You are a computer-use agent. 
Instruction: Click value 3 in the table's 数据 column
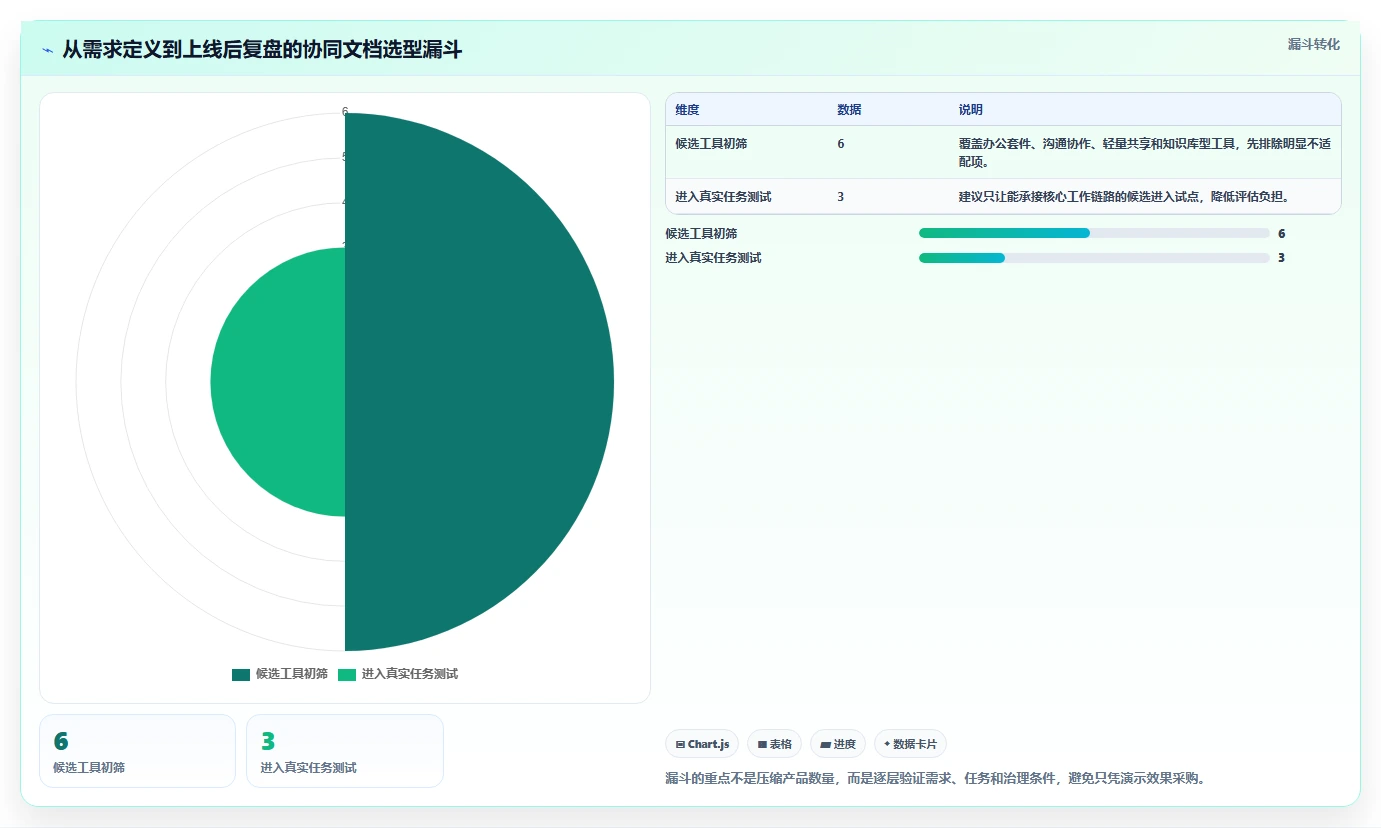pos(841,197)
